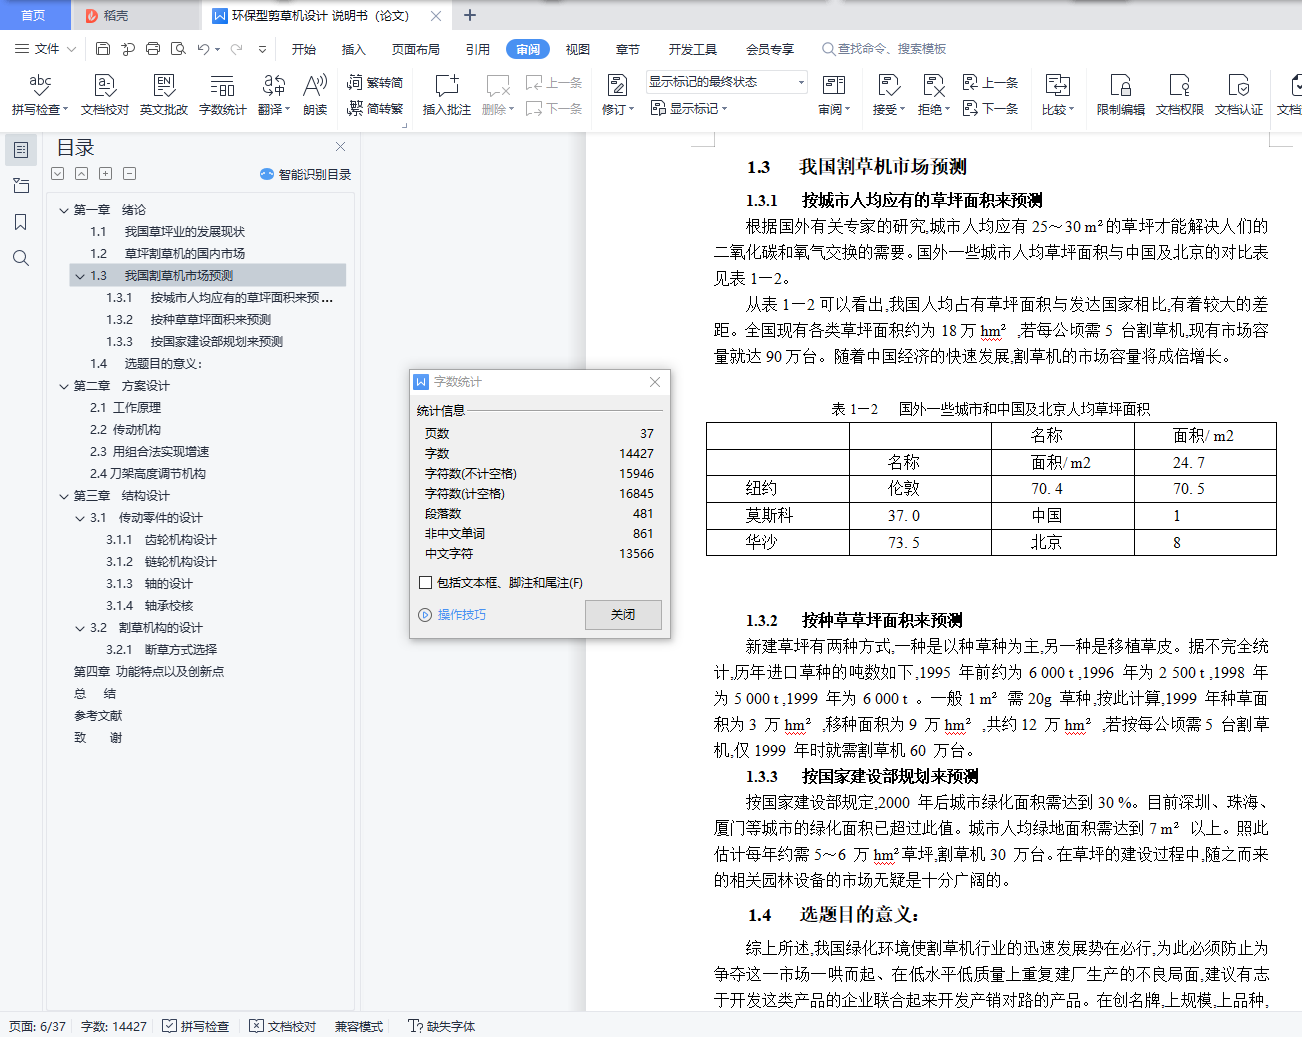Switch to the 开始 ribbon tab
The height and width of the screenshot is (1037, 1302).
[304, 49]
